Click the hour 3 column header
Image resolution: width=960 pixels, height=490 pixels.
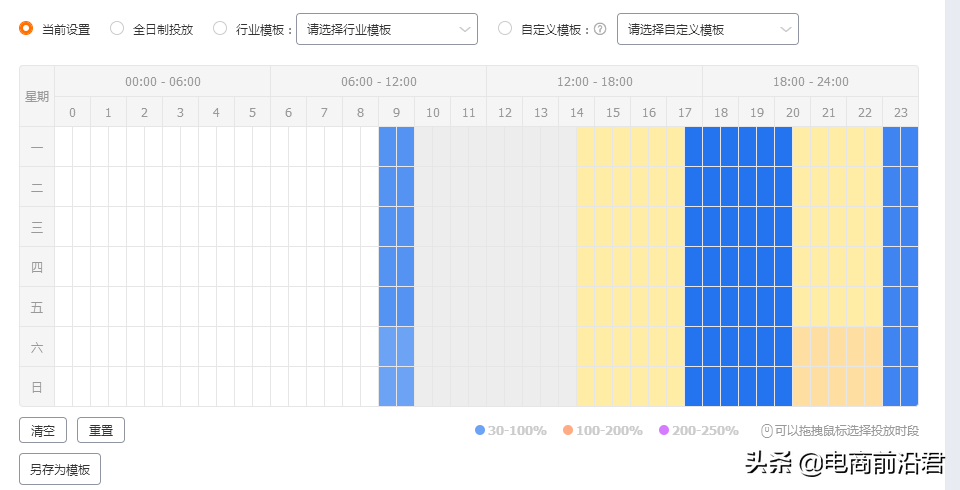coord(181,112)
